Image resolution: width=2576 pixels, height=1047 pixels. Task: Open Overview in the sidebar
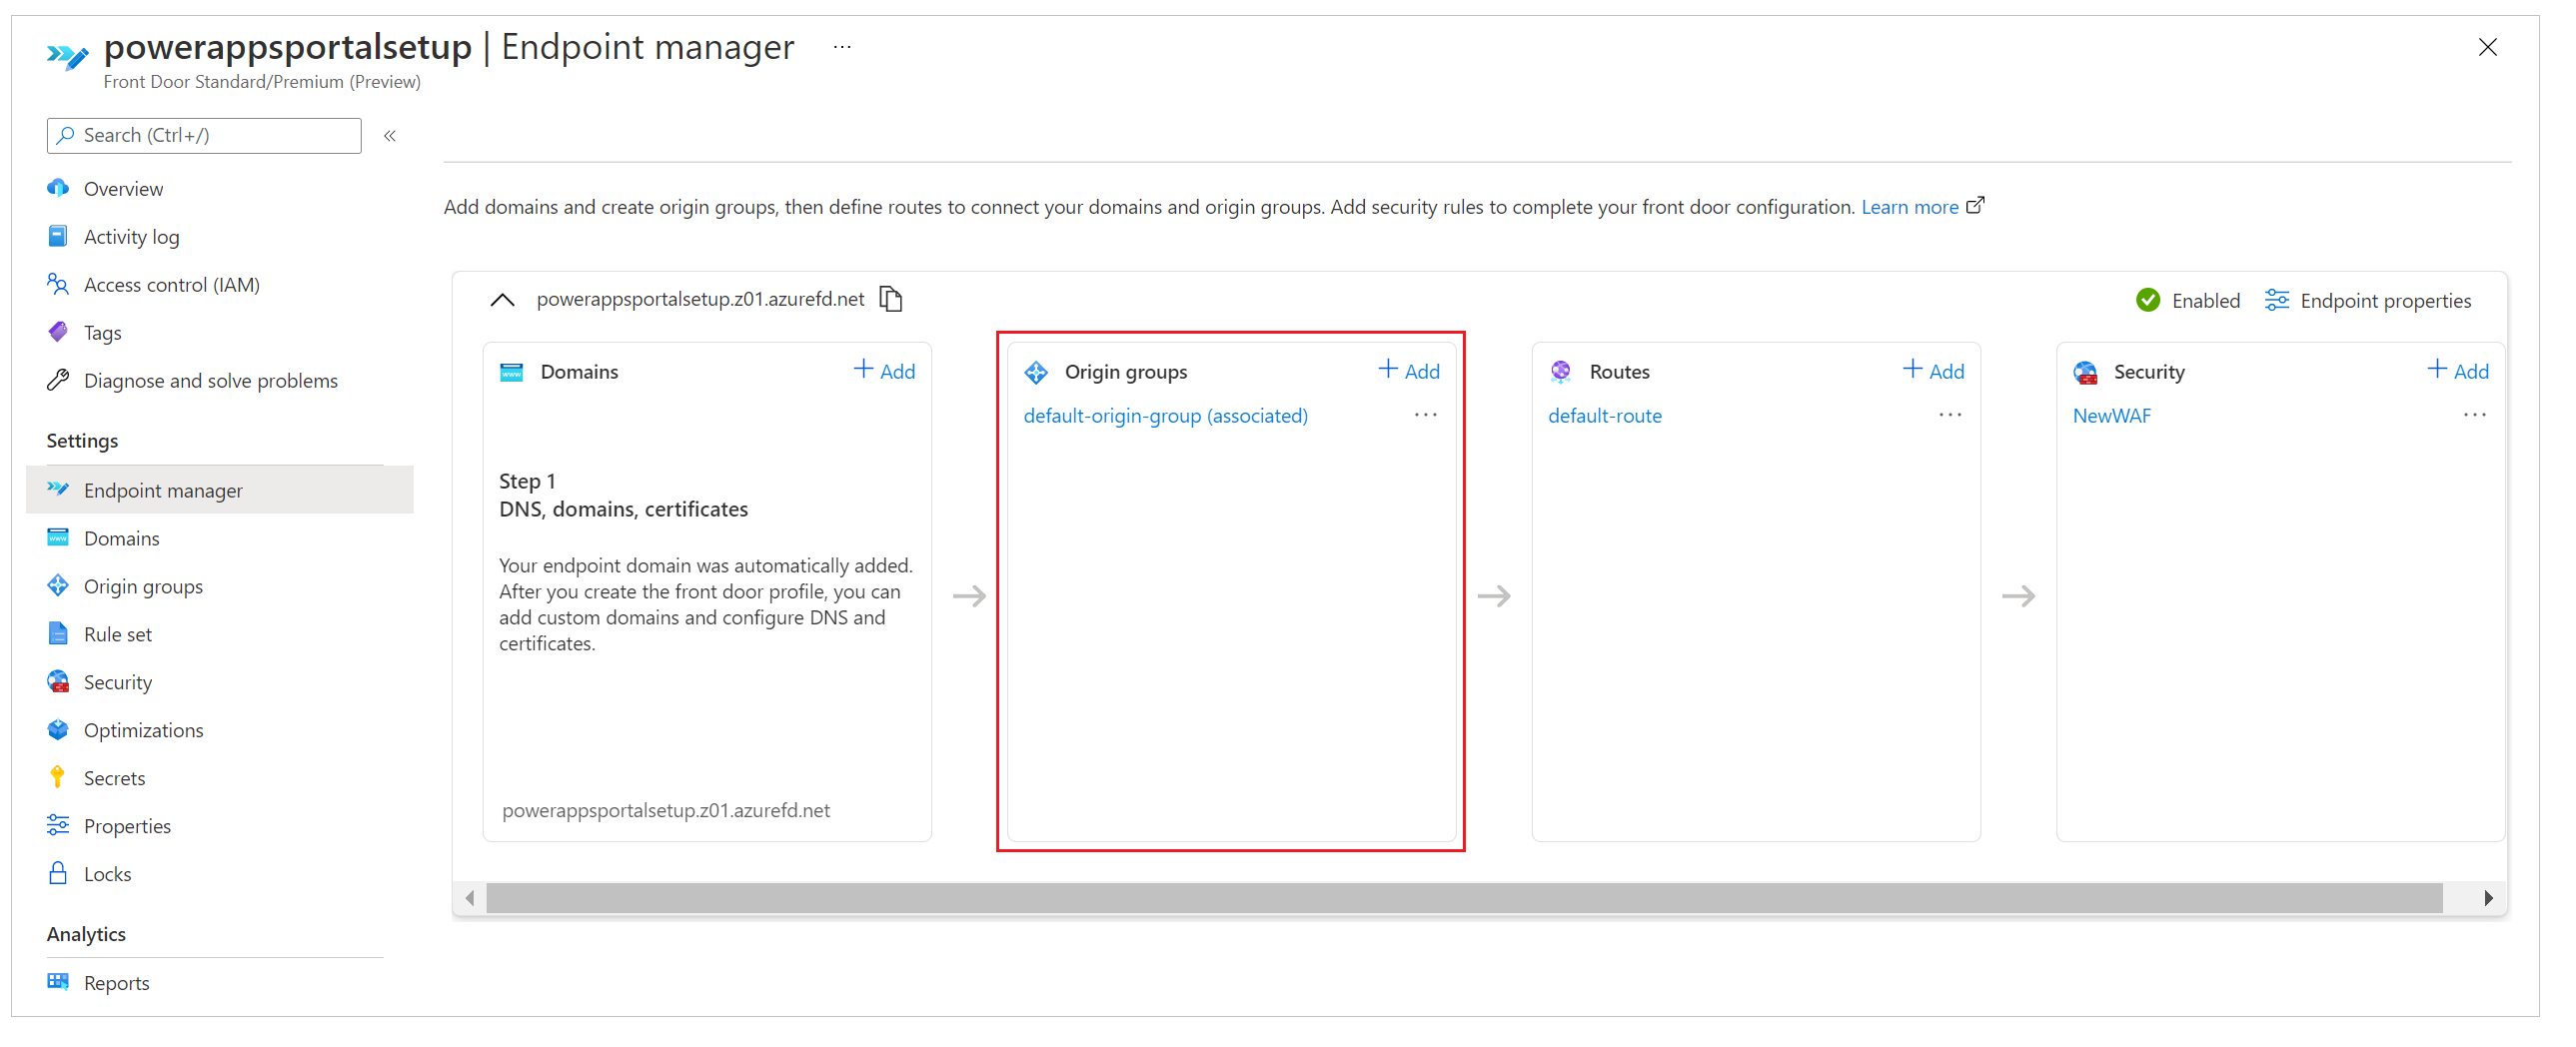(x=123, y=188)
